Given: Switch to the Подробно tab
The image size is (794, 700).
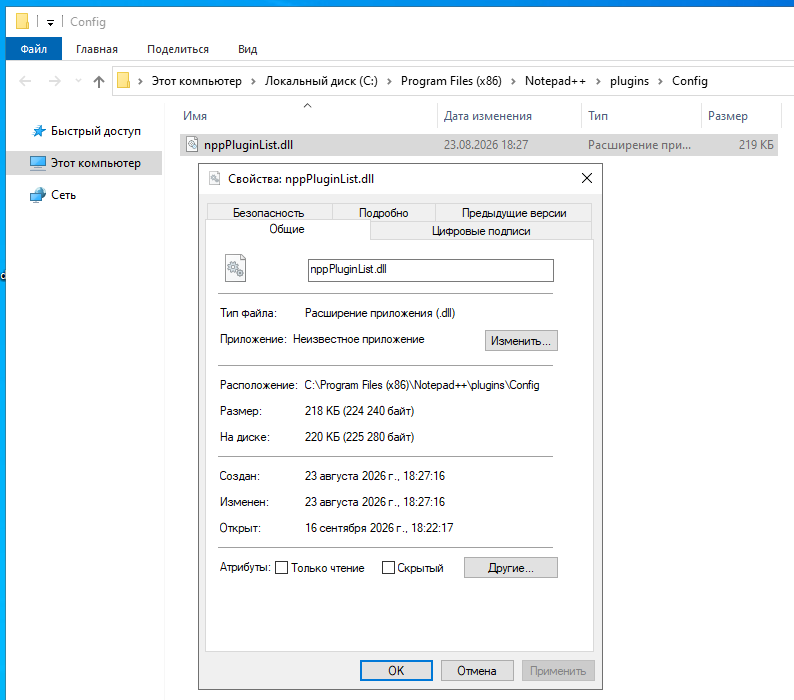Looking at the screenshot, I should pyautogui.click(x=383, y=213).
